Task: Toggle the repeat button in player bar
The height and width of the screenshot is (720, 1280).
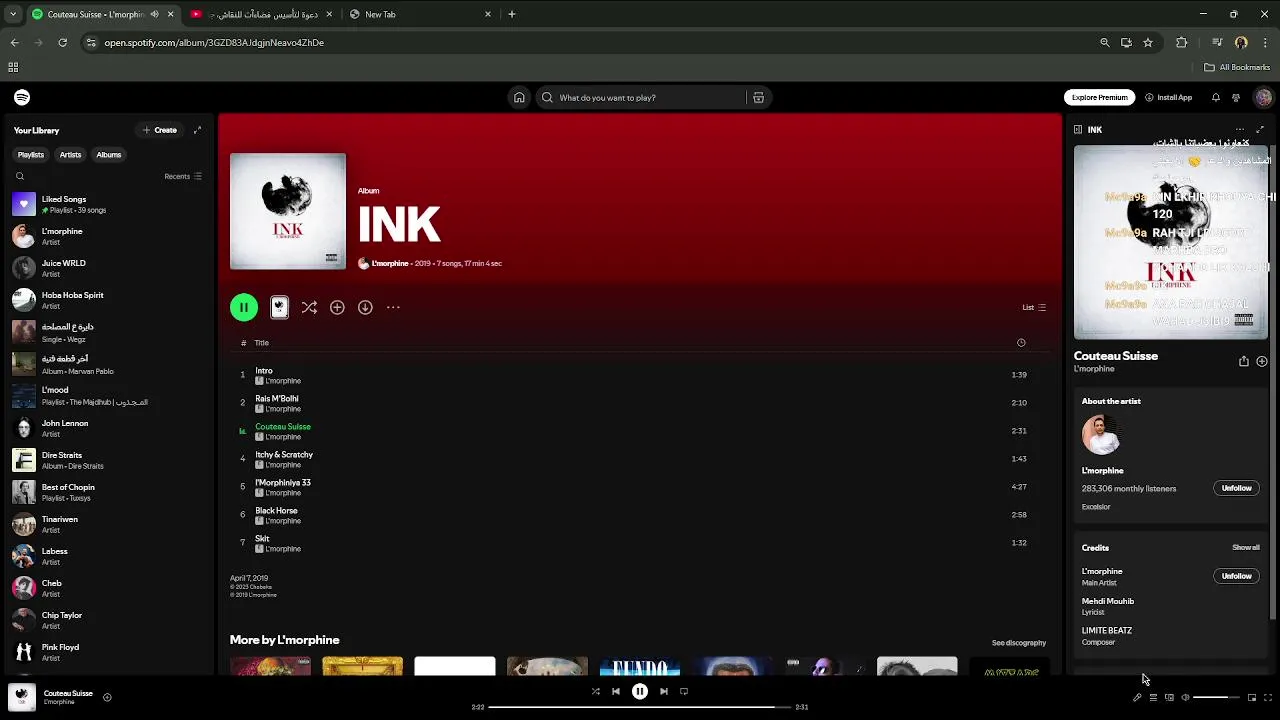Action: point(684,691)
